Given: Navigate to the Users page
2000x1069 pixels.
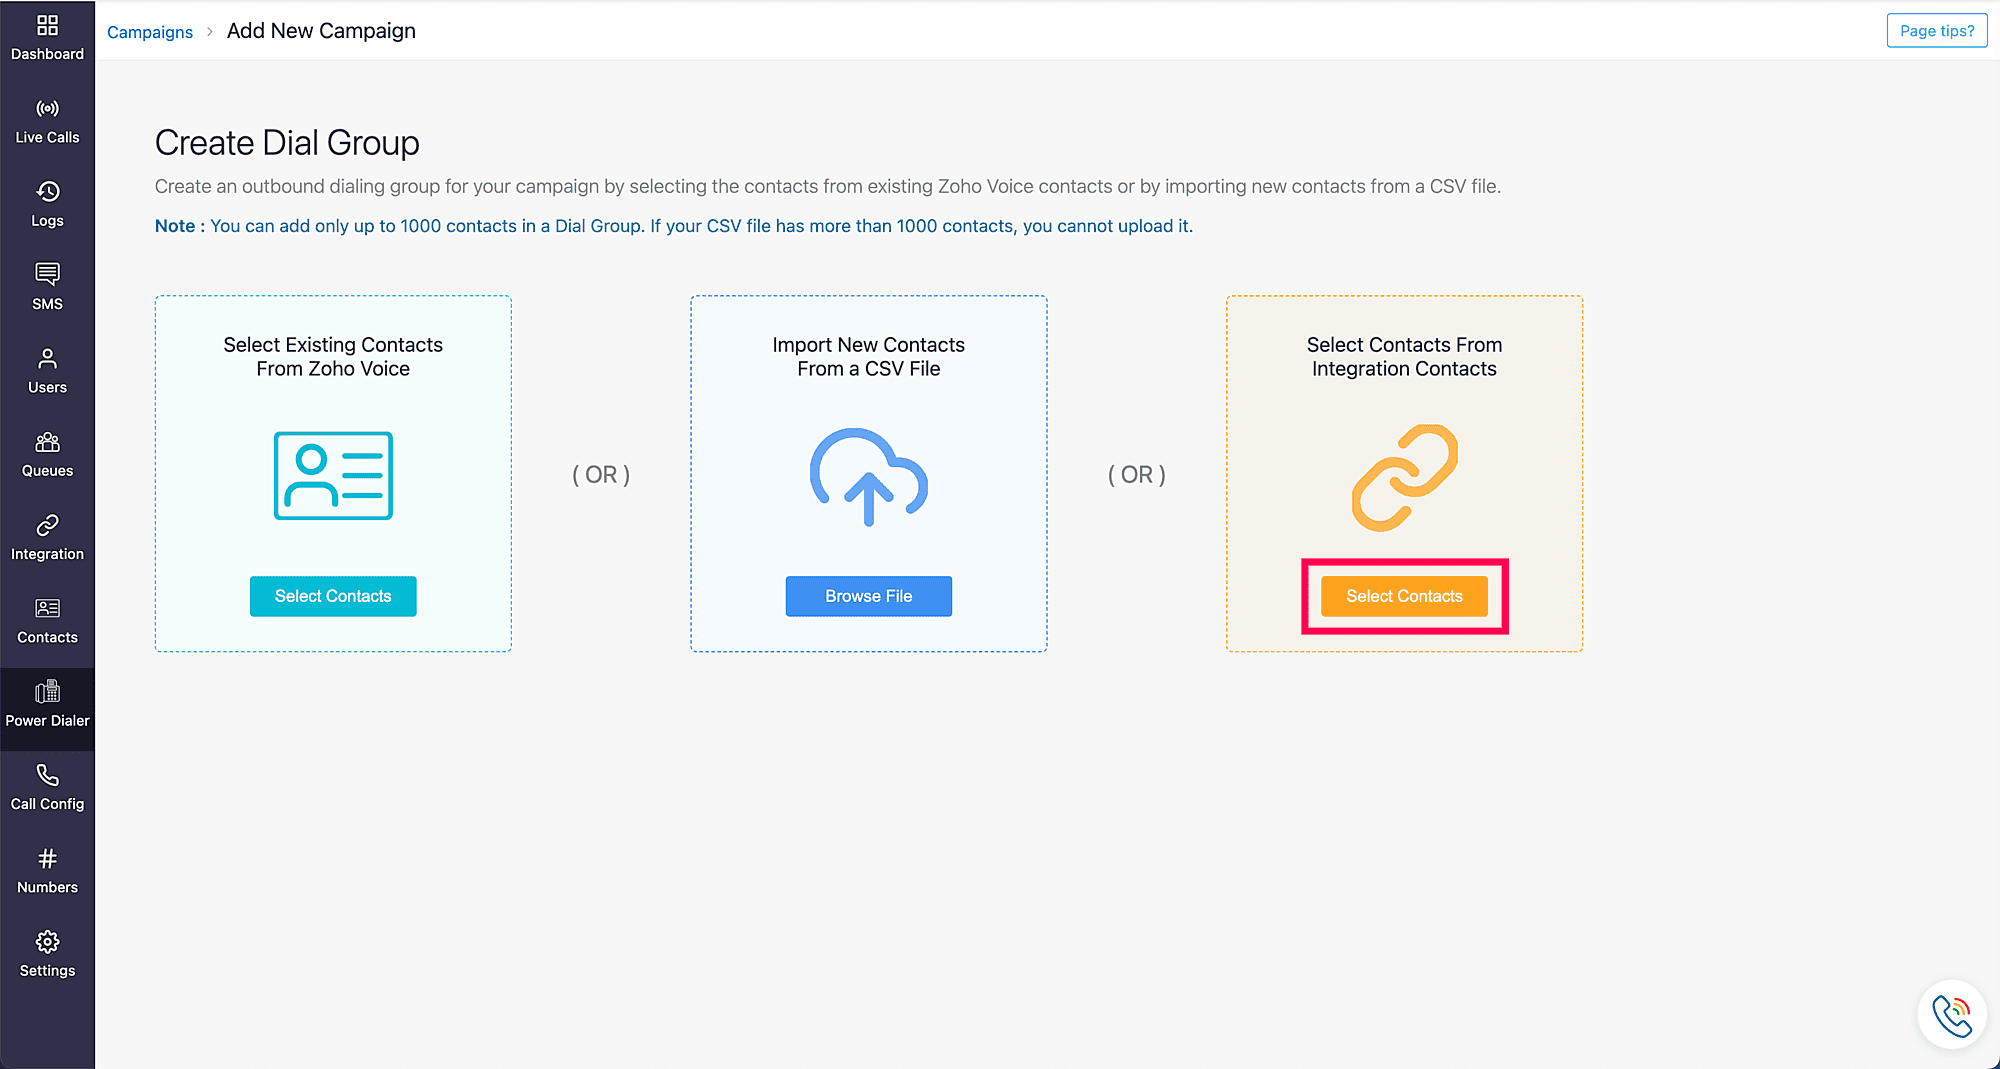Looking at the screenshot, I should [47, 371].
